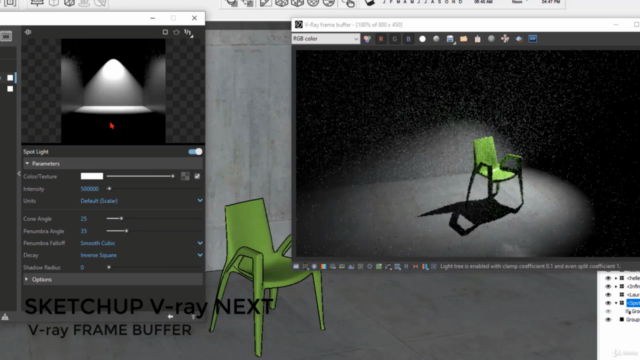This screenshot has height=360, width=640.
Task: Save current channel with floppy disk icon
Action: pos(450,39)
